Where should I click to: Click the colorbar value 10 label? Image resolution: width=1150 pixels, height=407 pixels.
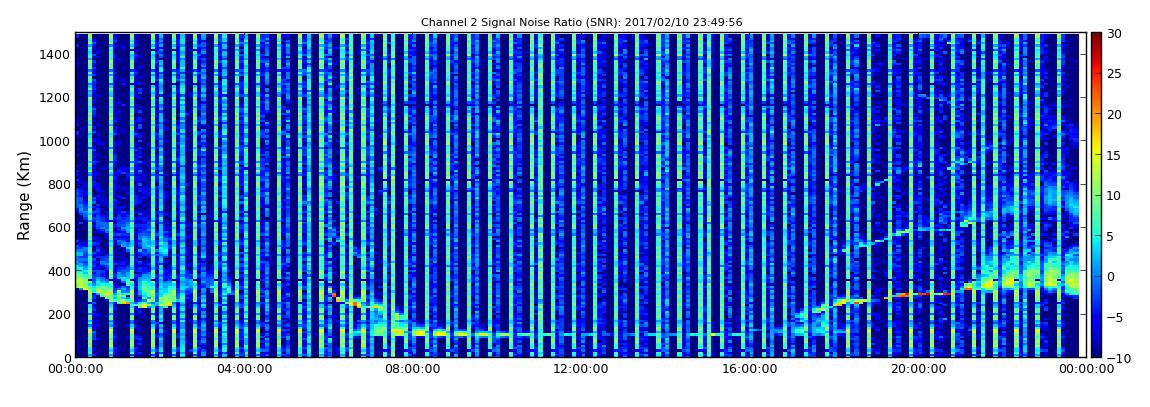(x=1114, y=195)
